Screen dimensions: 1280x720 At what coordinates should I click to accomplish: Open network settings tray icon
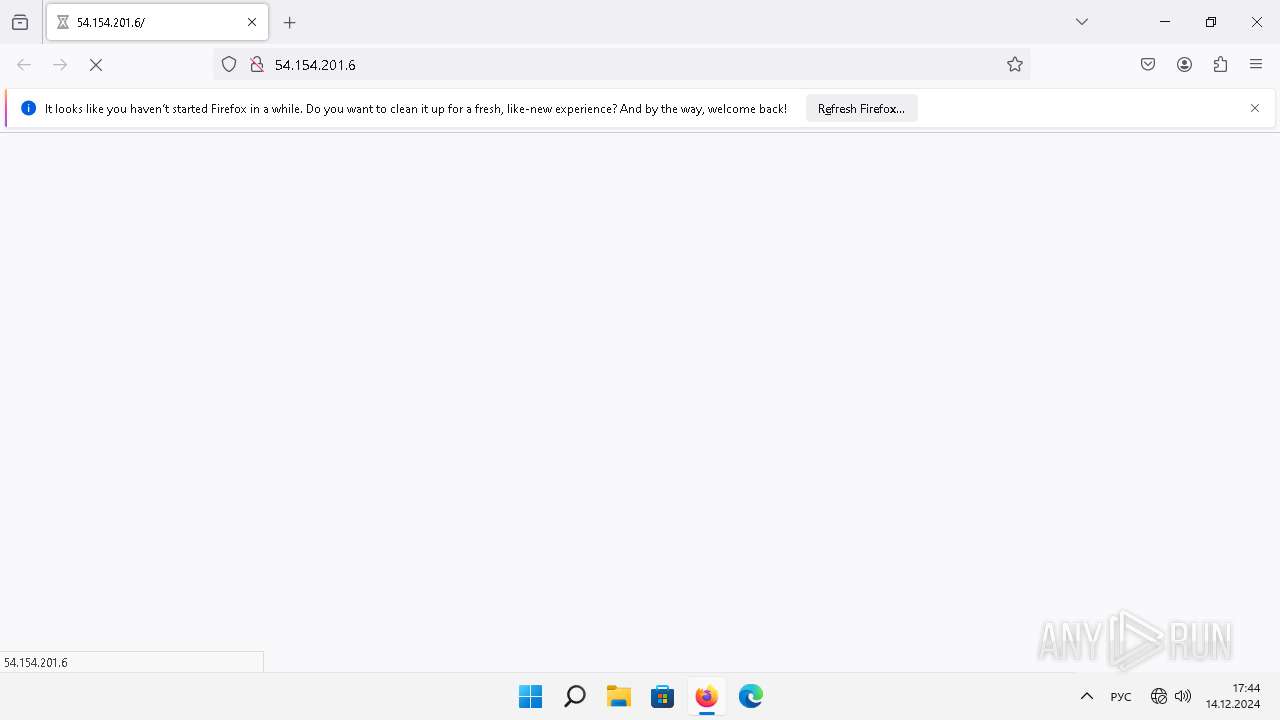coord(1159,696)
